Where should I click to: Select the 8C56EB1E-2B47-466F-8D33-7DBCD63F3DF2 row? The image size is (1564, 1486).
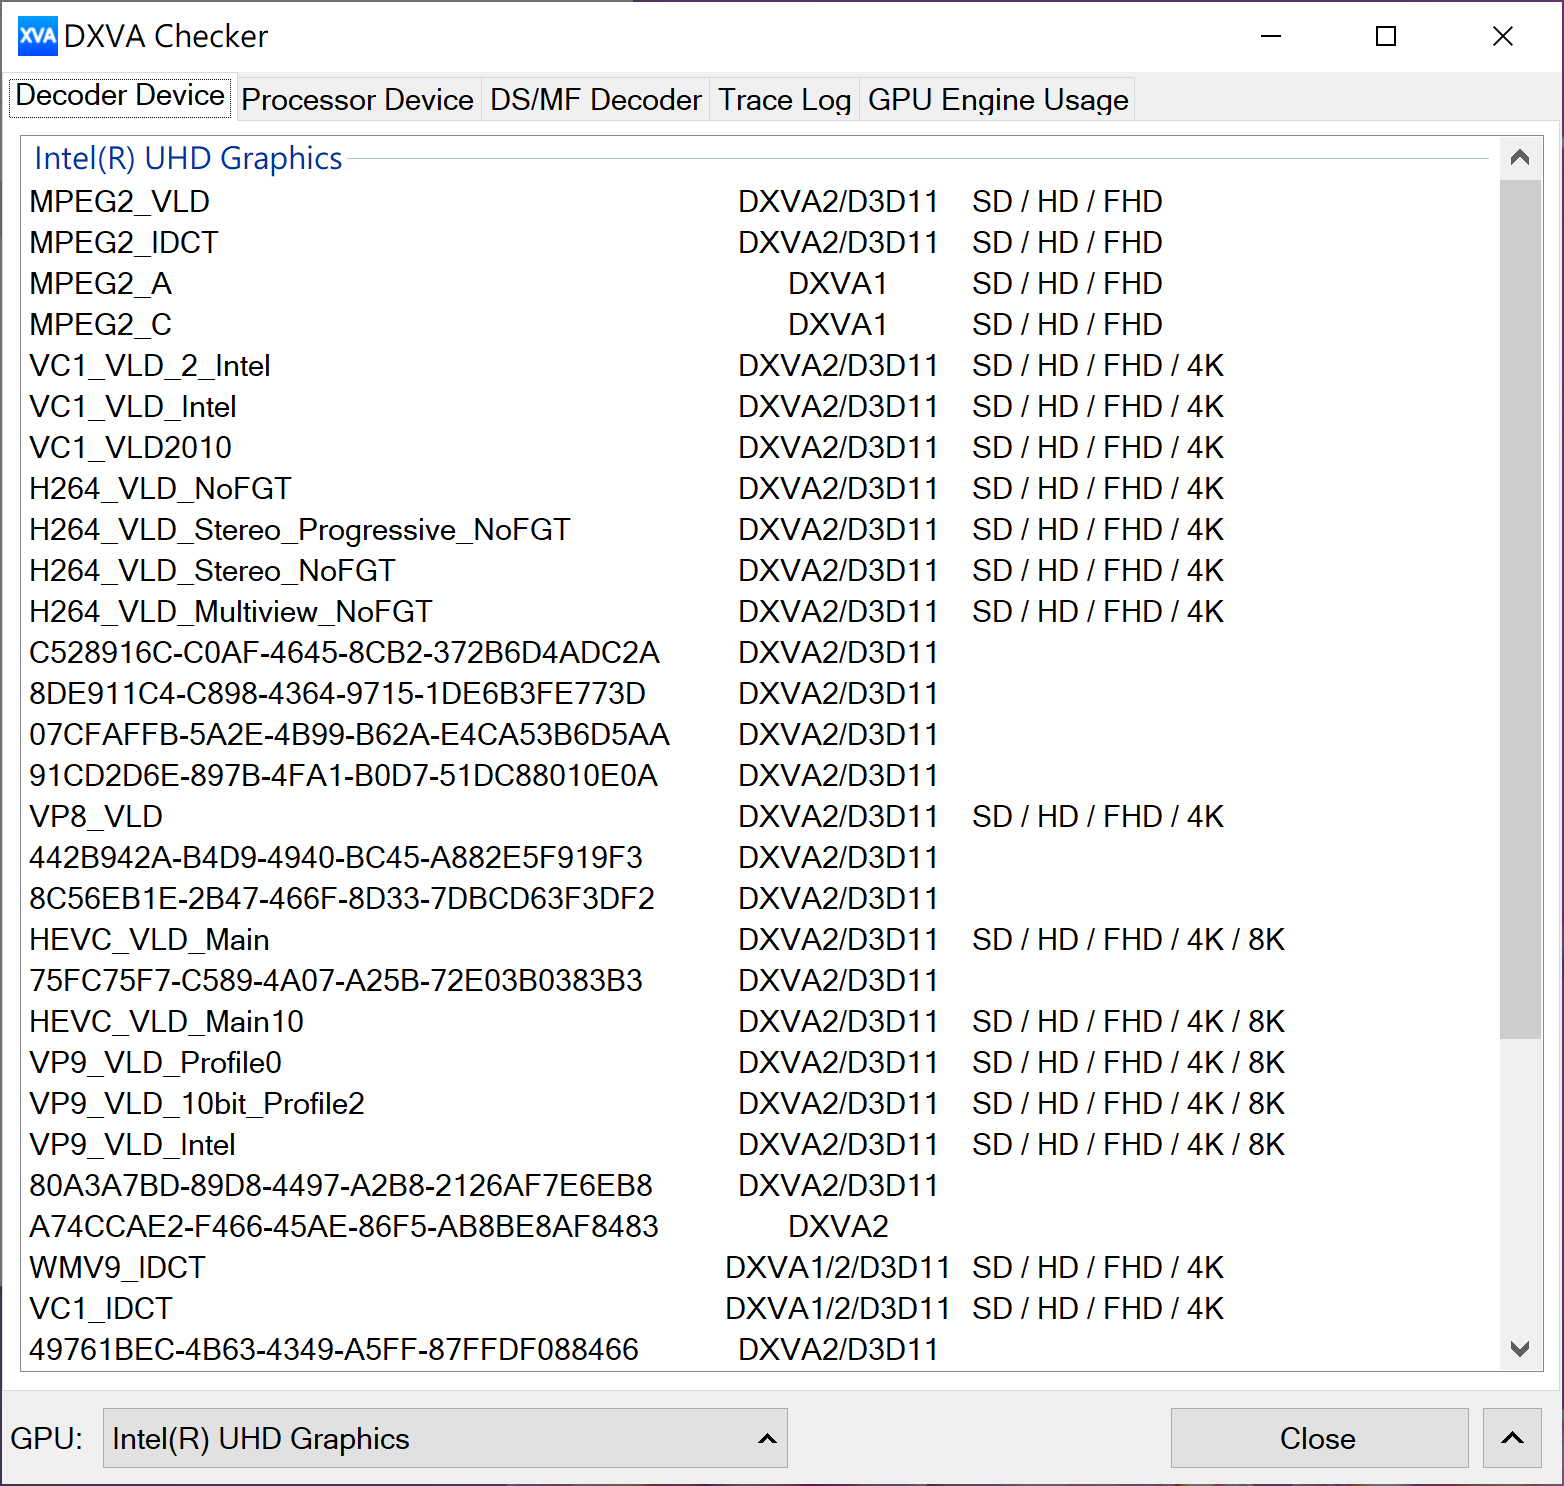pyautogui.click(x=760, y=898)
